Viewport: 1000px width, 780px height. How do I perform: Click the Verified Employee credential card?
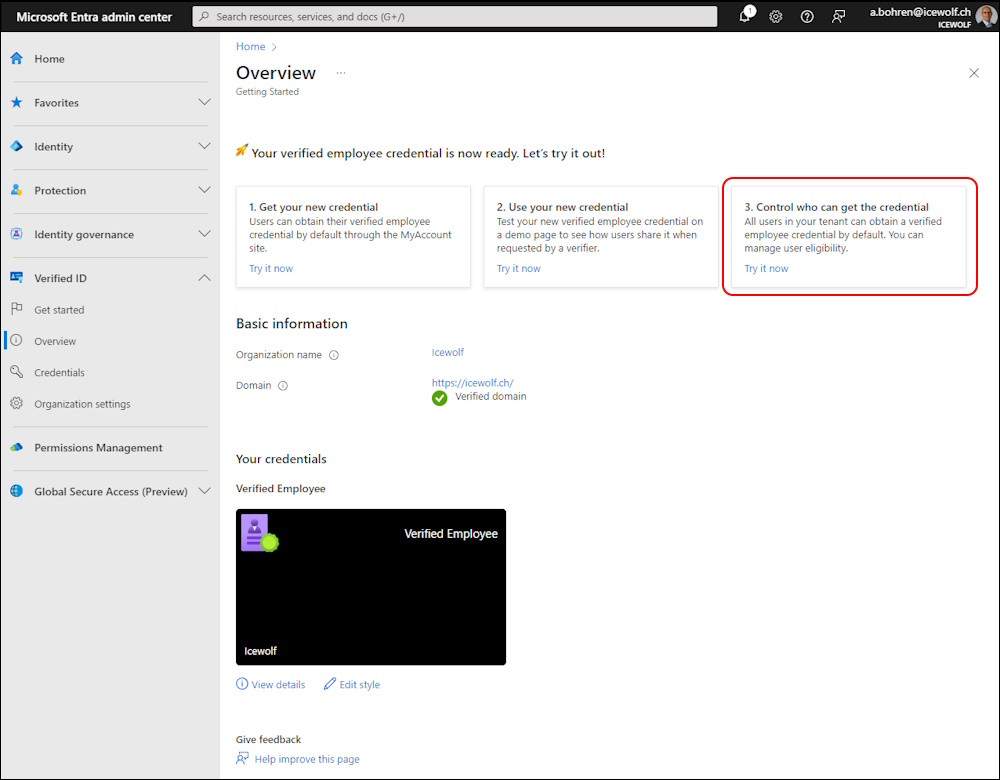[371, 587]
